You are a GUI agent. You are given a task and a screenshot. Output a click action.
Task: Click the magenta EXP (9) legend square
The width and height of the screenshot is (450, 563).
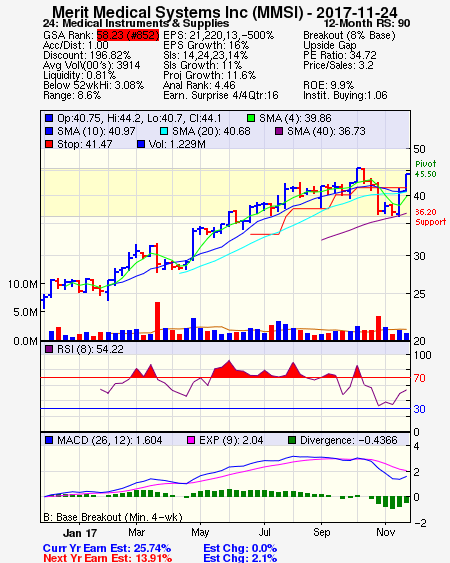tap(191, 440)
